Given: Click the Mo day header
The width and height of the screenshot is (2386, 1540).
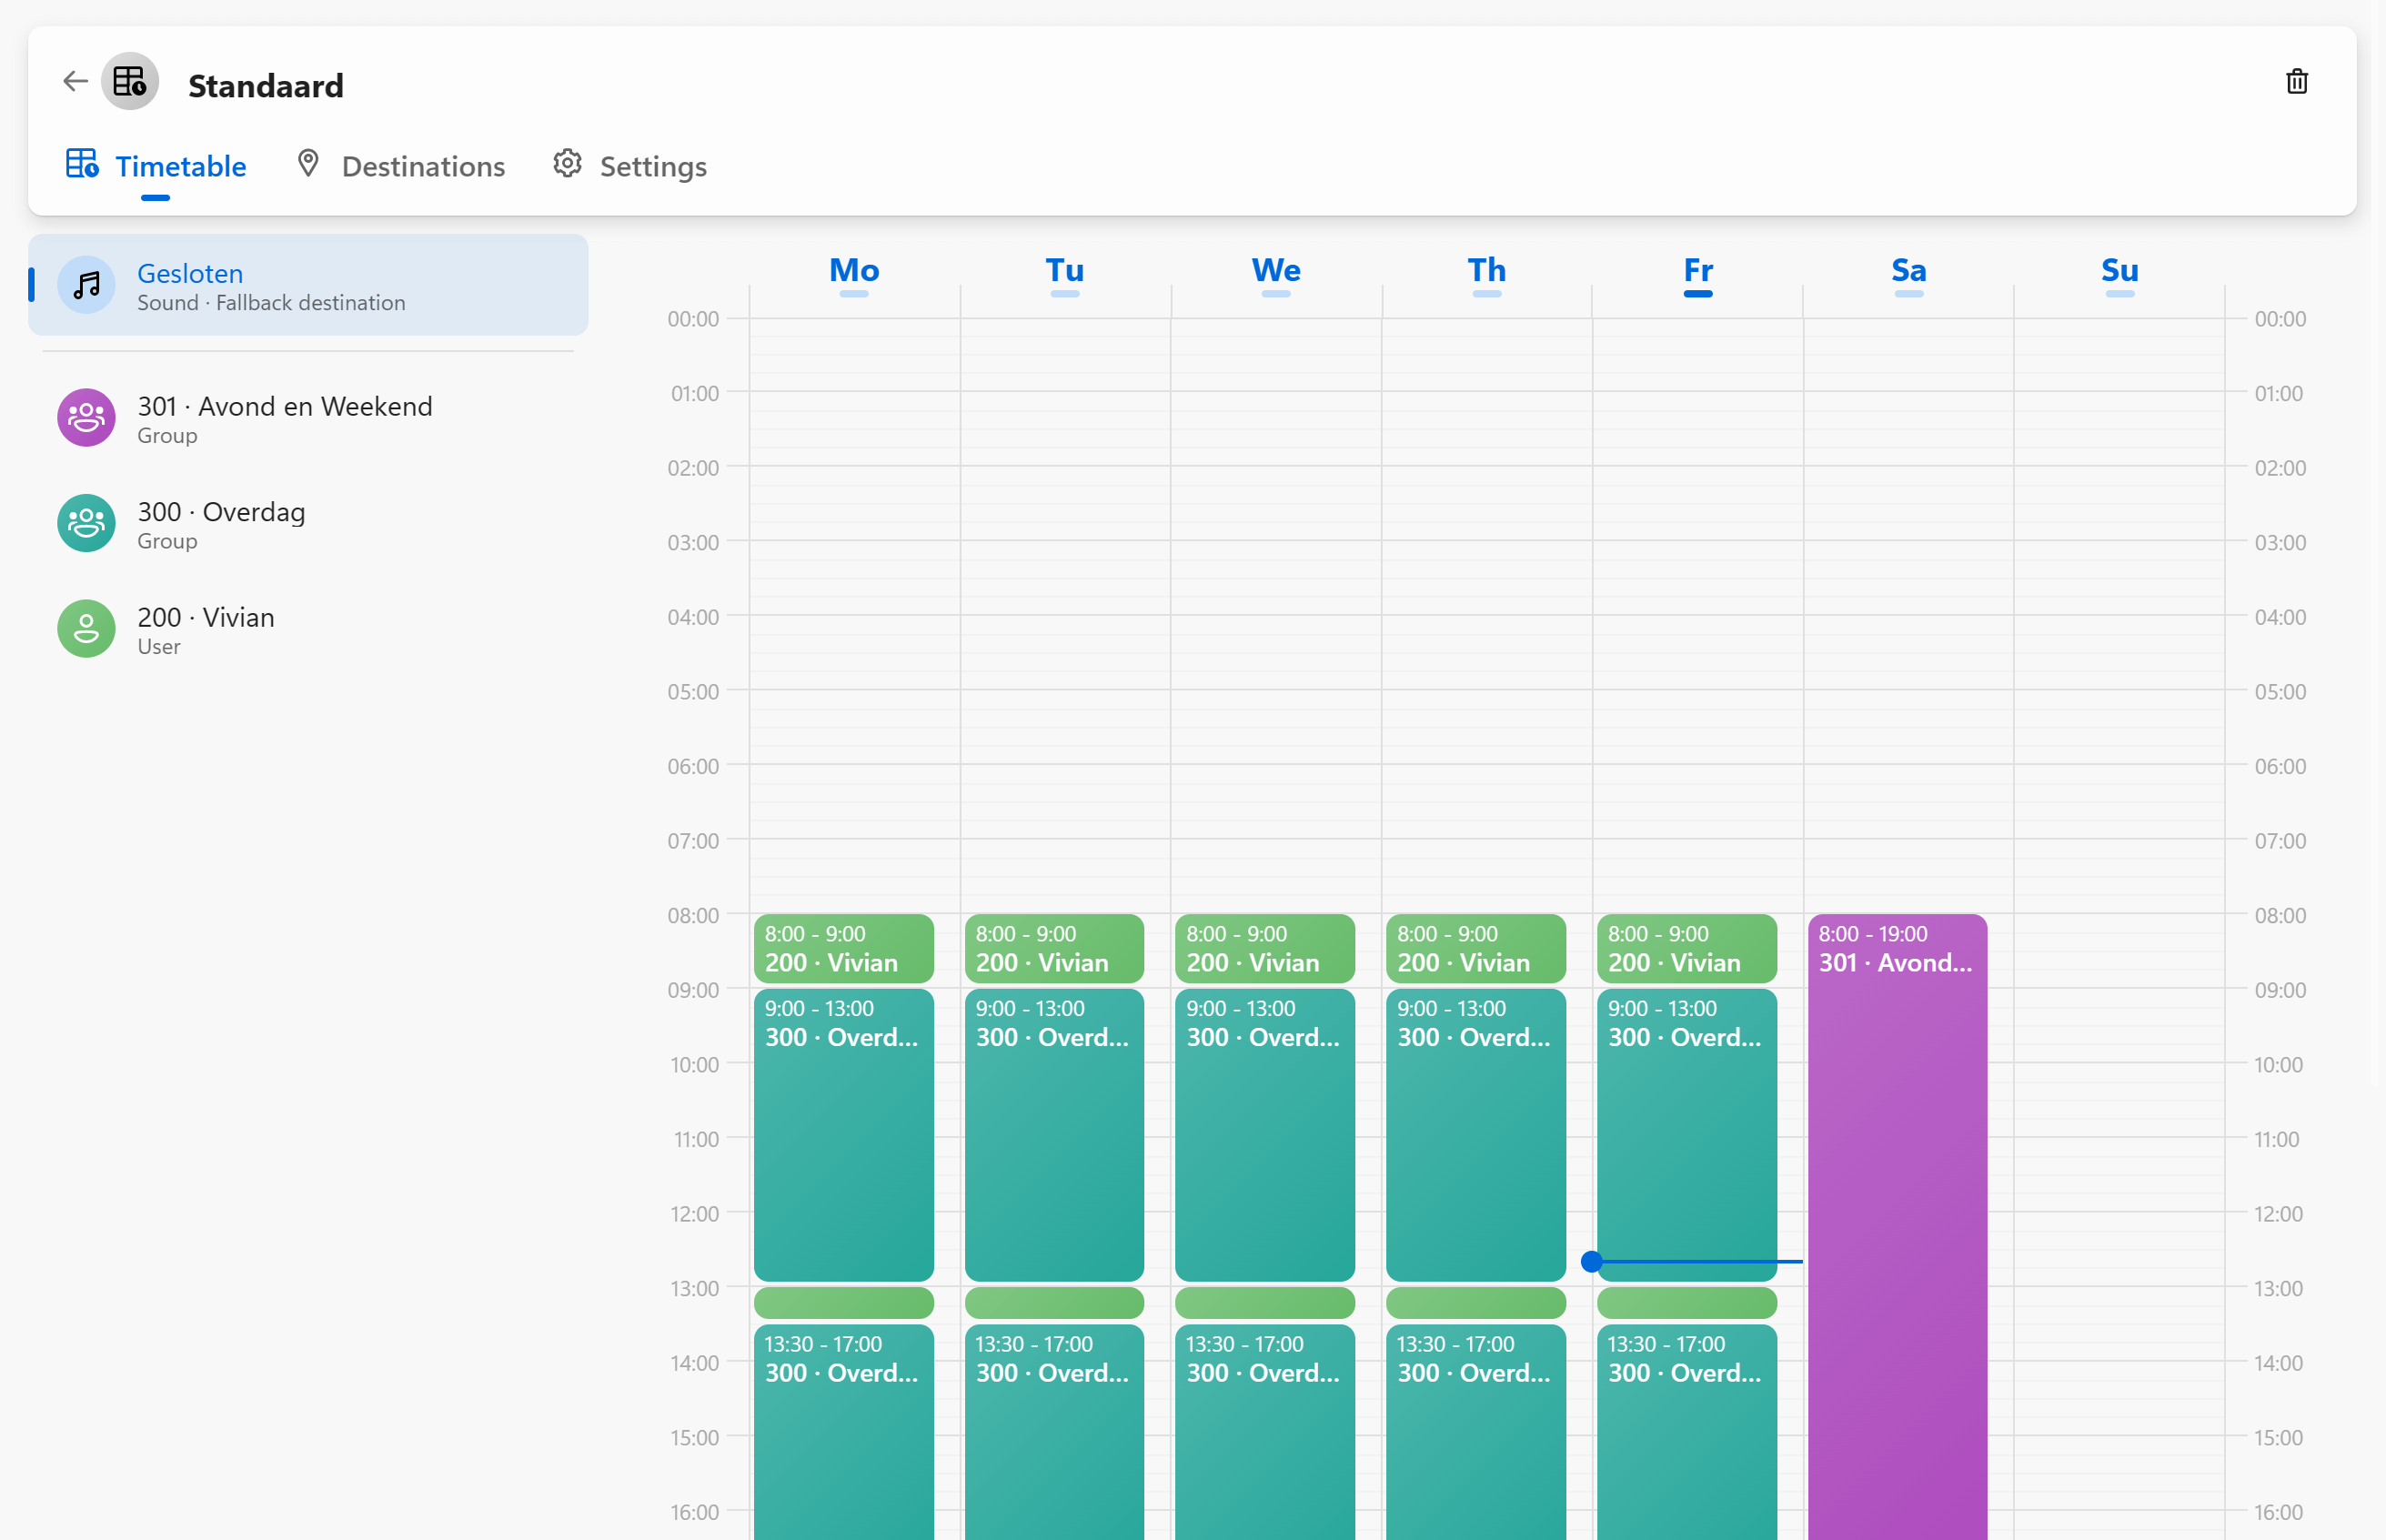Looking at the screenshot, I should (x=854, y=272).
